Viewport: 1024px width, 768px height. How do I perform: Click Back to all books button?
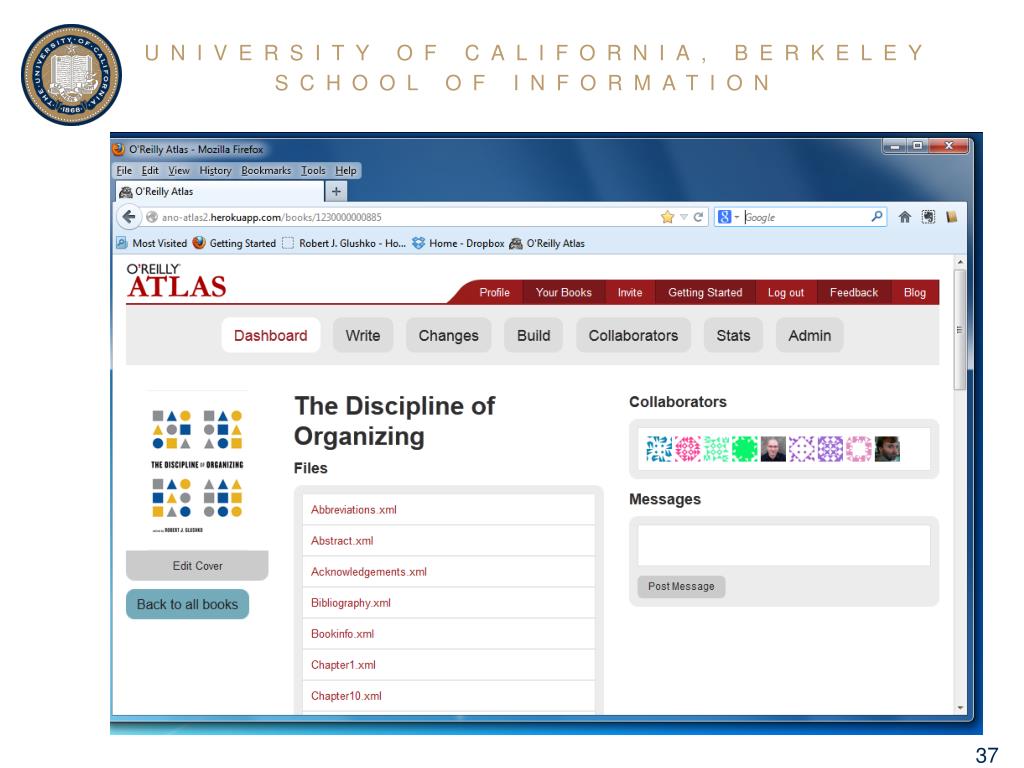187,604
